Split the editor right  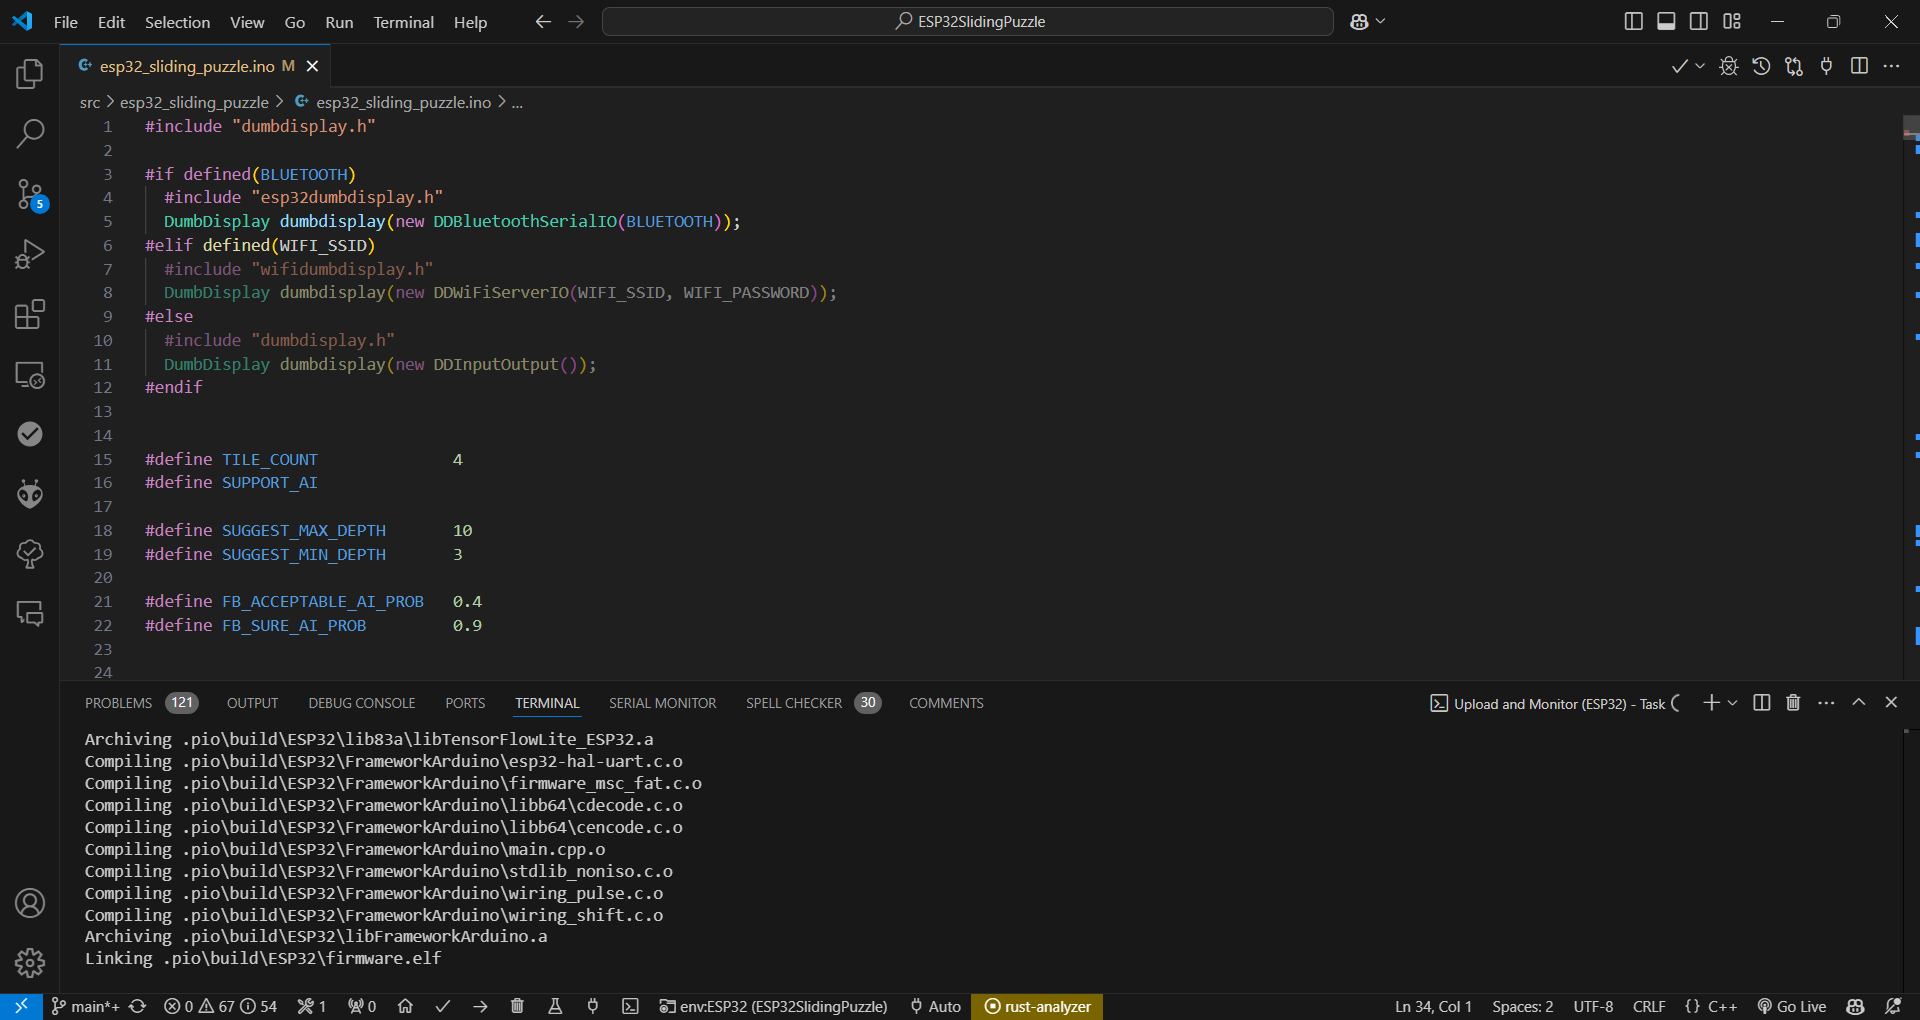click(1859, 66)
